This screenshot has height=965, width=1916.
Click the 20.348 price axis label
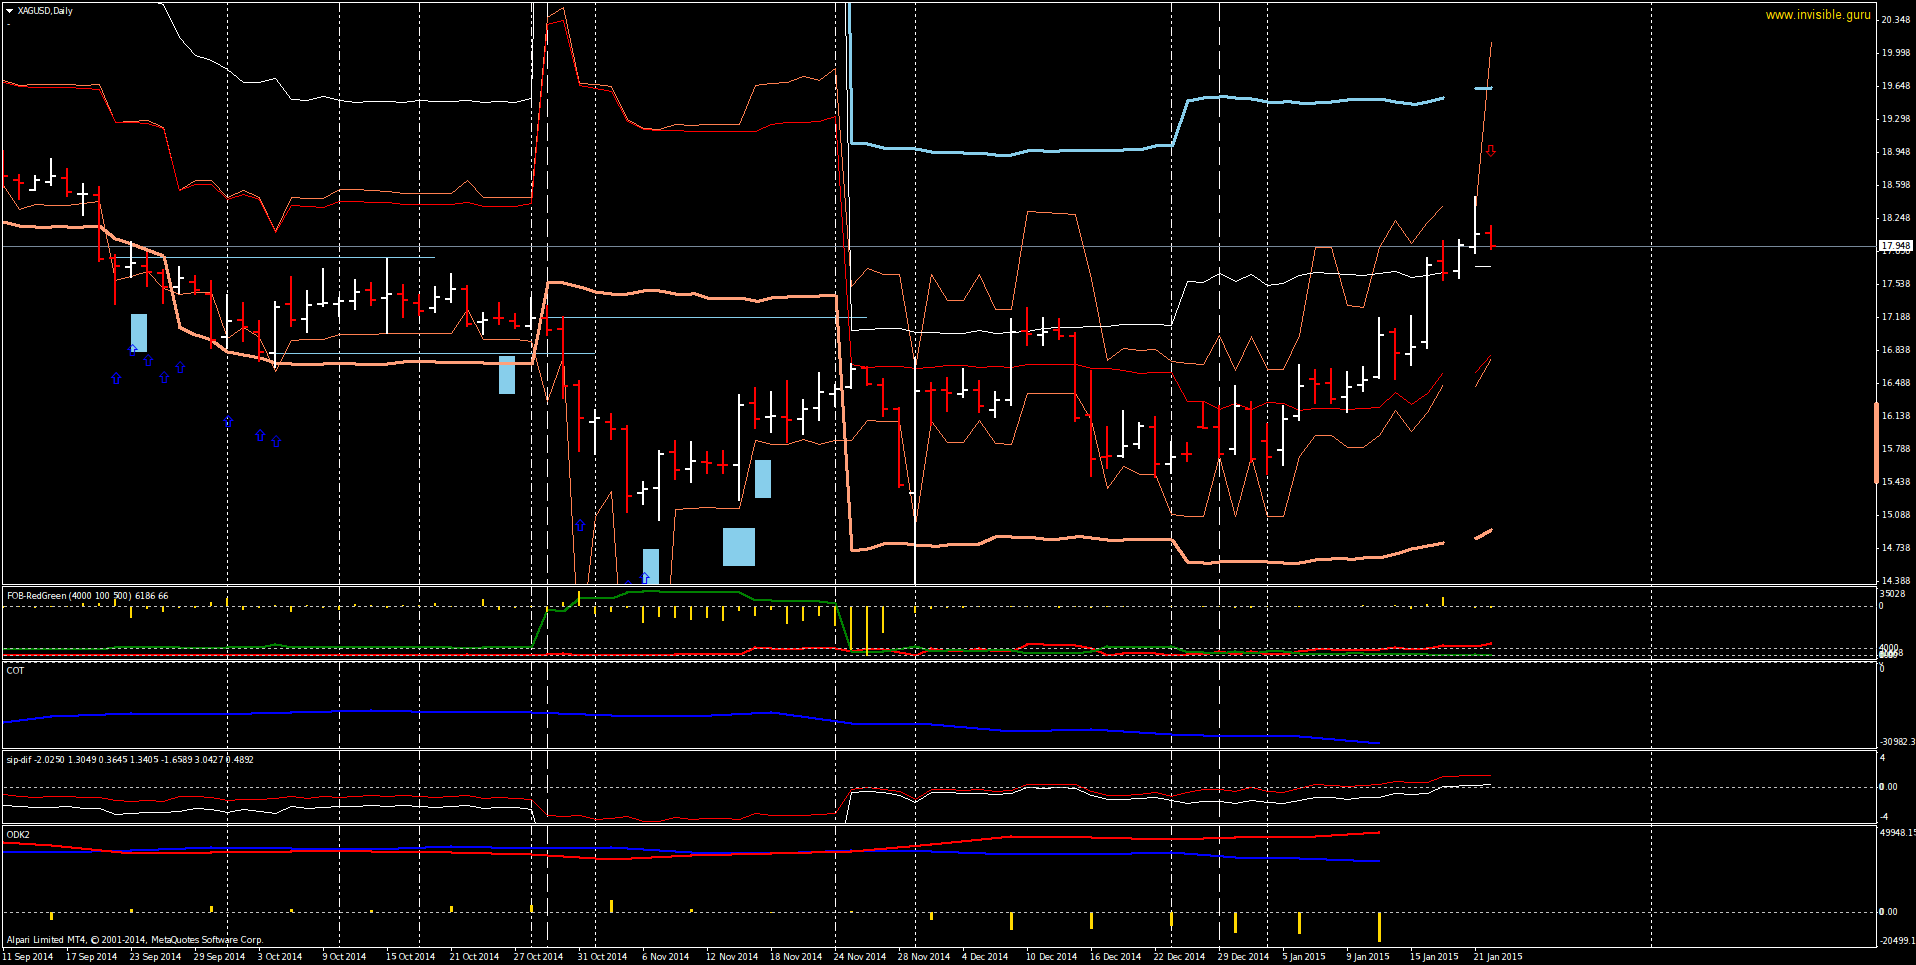coord(1896,20)
